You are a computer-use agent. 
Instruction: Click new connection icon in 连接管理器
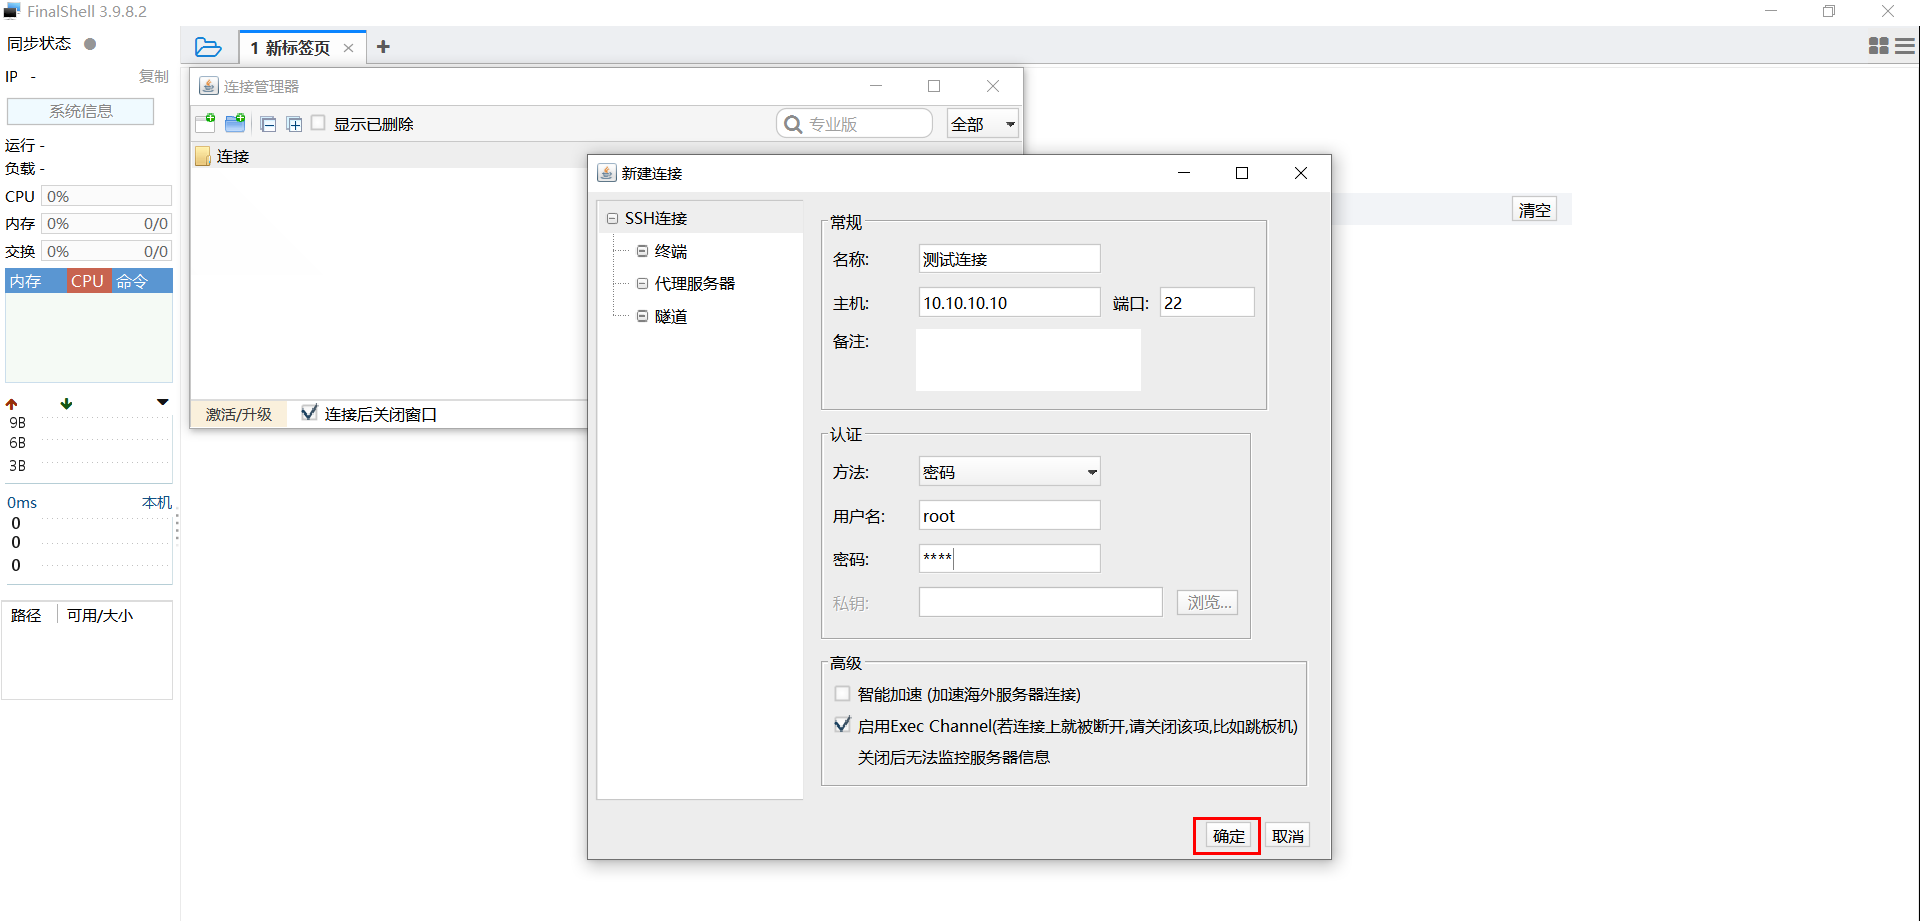click(x=206, y=123)
